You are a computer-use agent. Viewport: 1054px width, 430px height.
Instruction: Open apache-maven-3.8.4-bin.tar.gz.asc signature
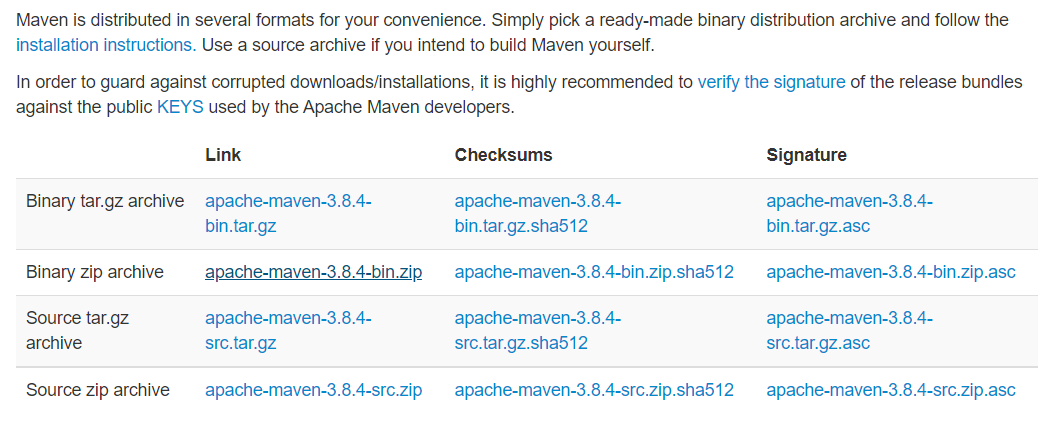click(850, 213)
